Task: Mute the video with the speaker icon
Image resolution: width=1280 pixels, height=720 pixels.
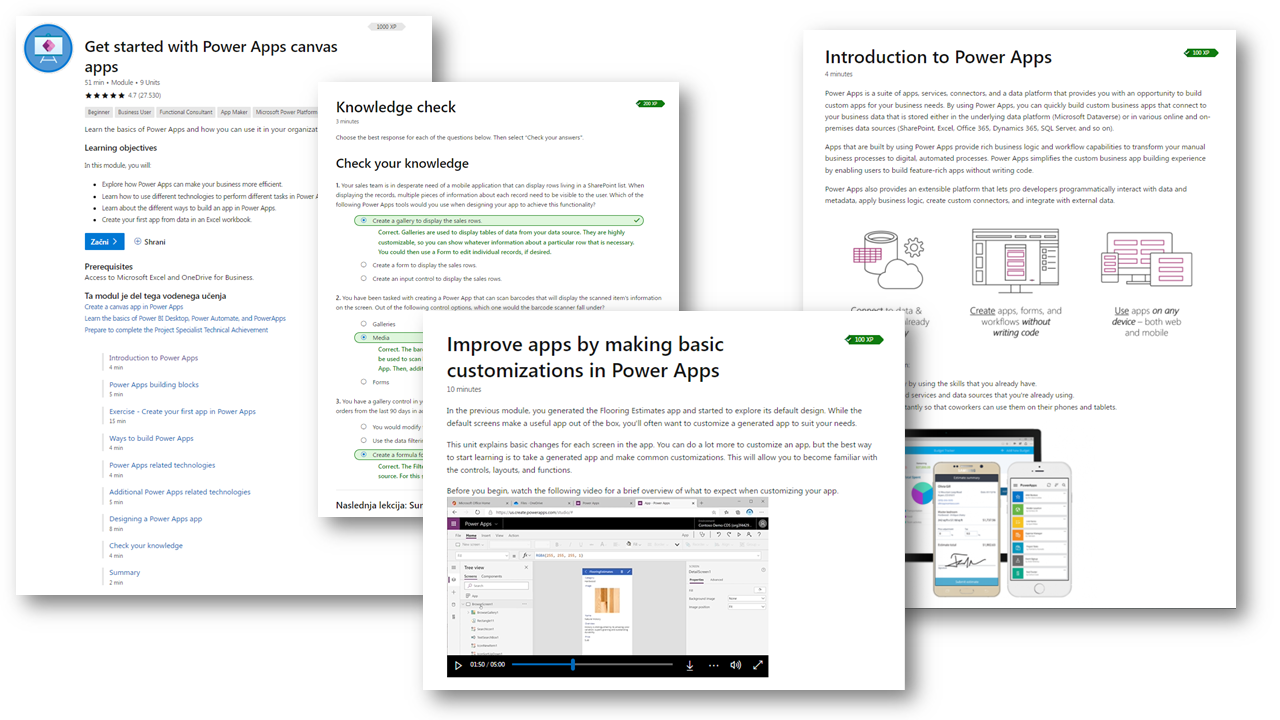Action: 736,665
